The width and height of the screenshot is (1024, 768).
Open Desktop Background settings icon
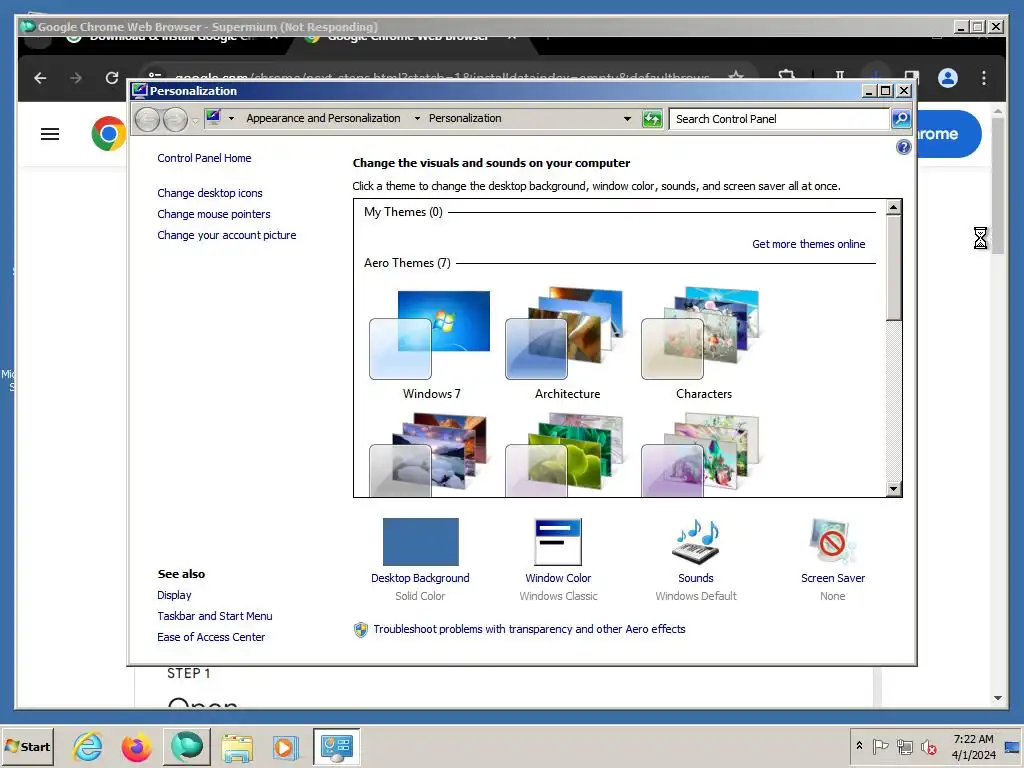pos(421,542)
